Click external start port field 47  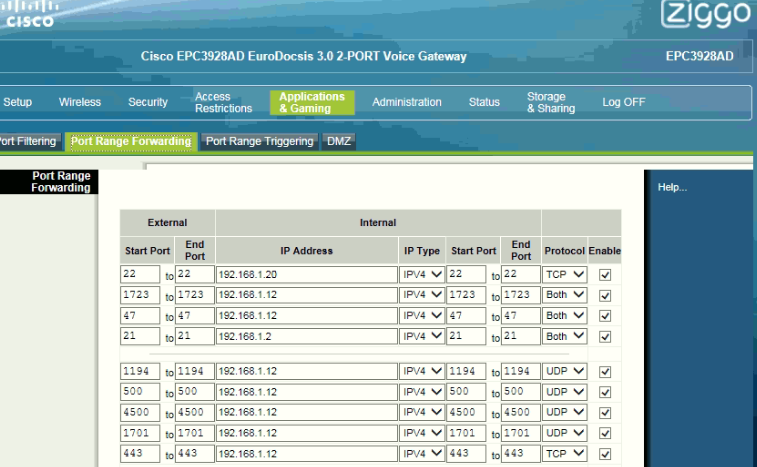click(x=140, y=315)
